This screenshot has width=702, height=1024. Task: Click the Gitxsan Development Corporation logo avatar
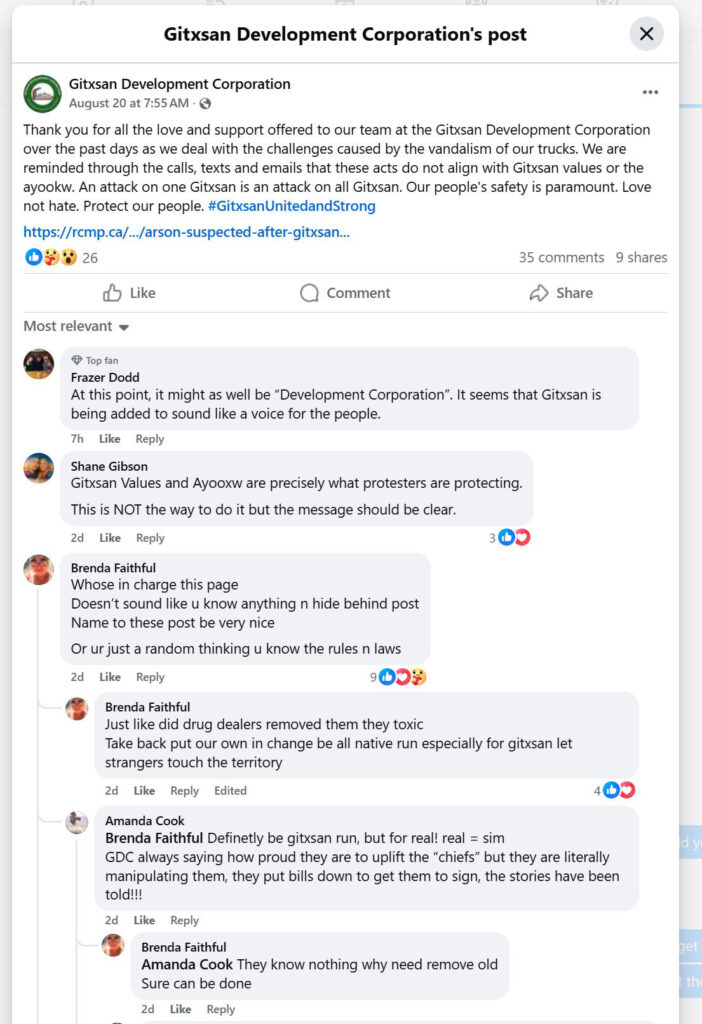42,93
